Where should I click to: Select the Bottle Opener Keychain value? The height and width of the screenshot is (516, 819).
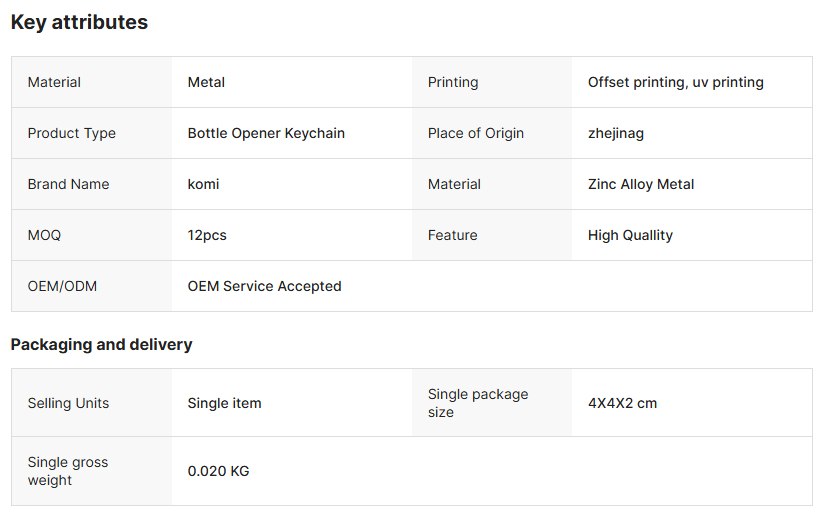(x=266, y=133)
